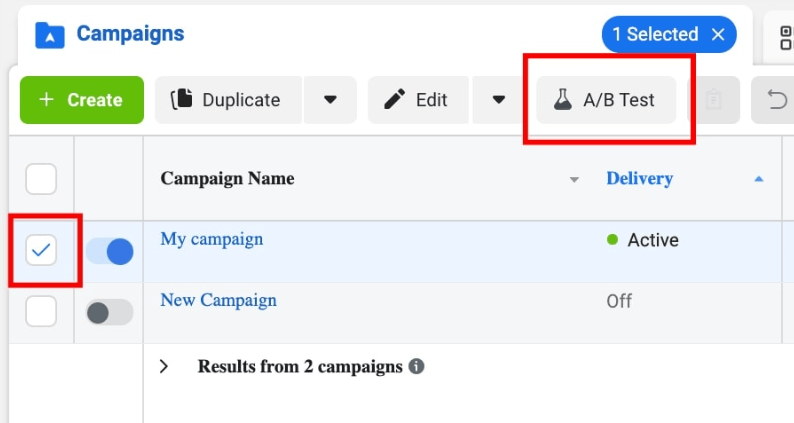Click the green Create button
Screen dimensions: 794x423
point(82,100)
